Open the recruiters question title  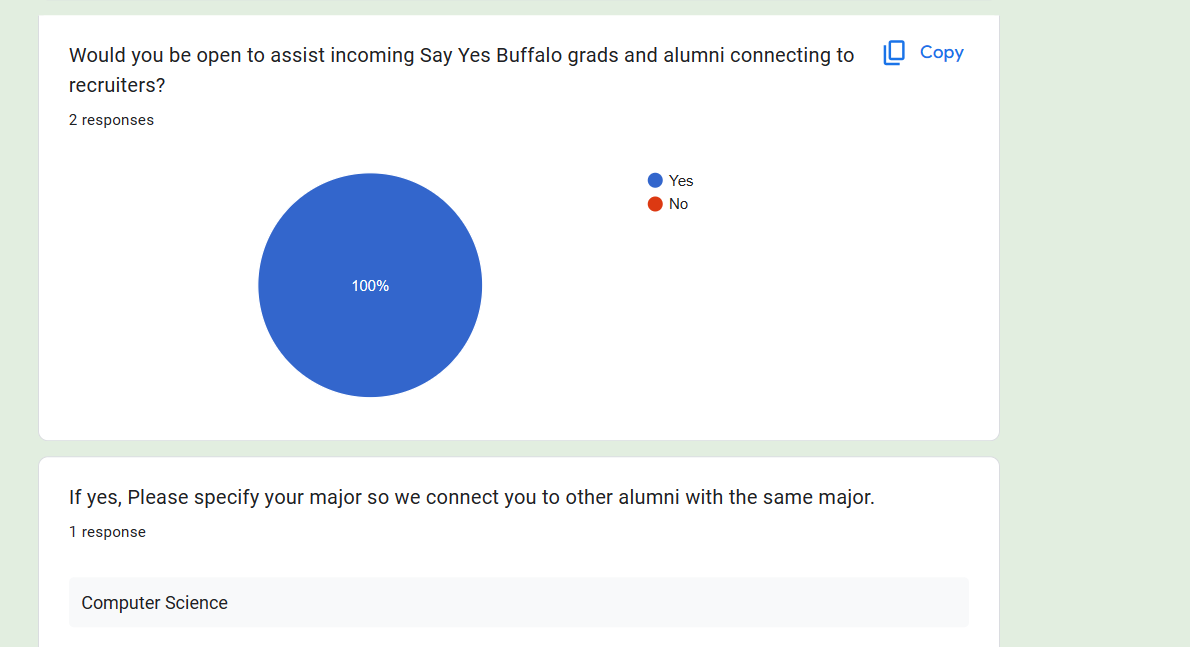pos(461,70)
